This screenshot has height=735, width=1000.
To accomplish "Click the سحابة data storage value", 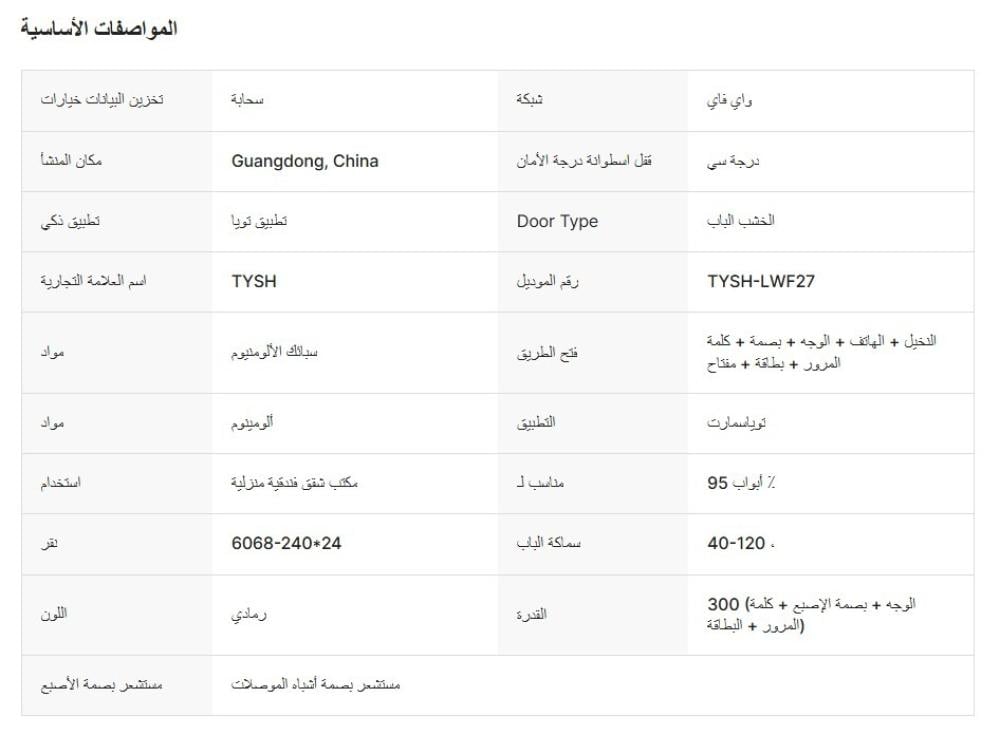I will click(247, 101).
